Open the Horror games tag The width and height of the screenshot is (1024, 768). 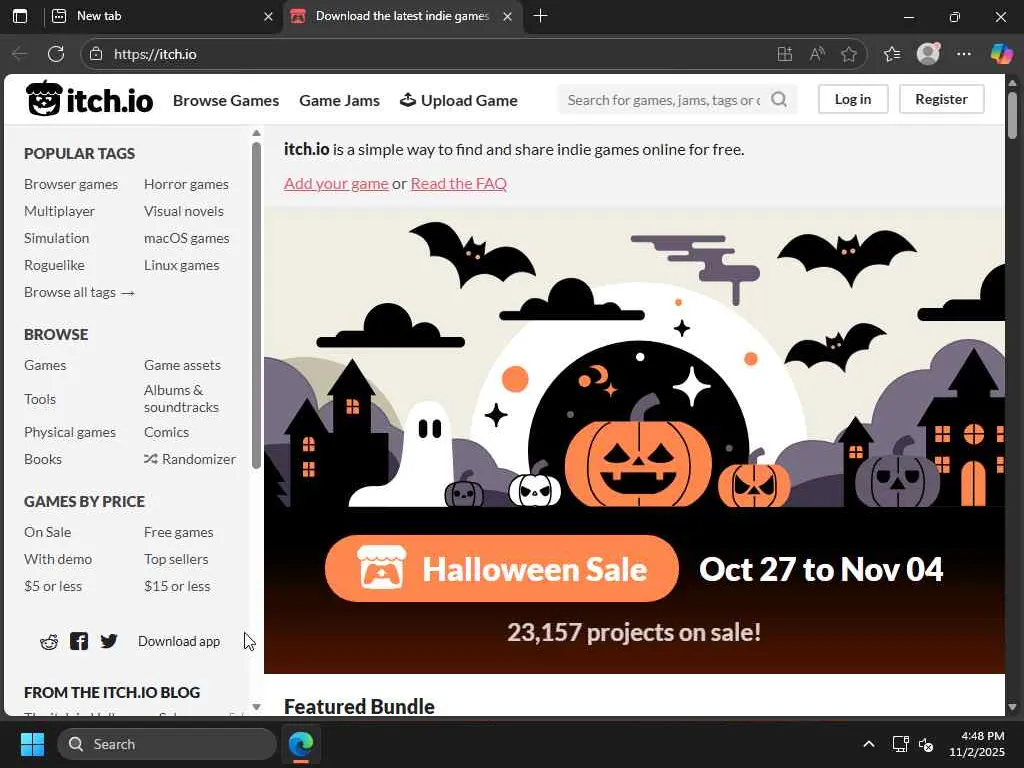(186, 184)
